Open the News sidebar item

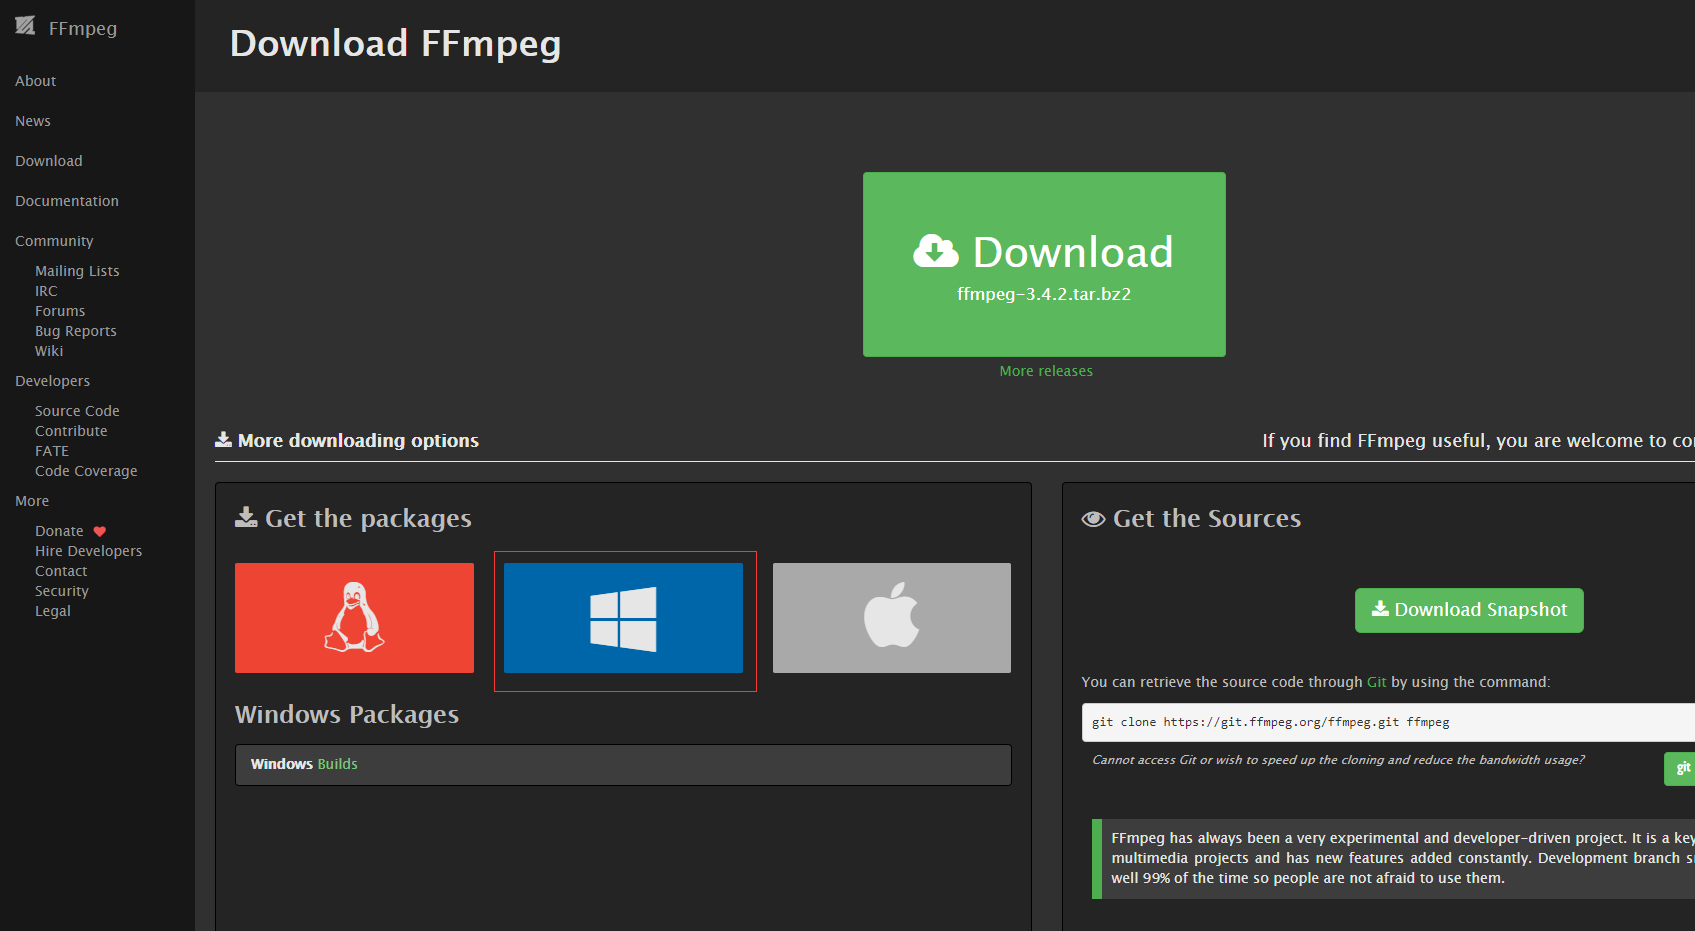pyautogui.click(x=33, y=121)
